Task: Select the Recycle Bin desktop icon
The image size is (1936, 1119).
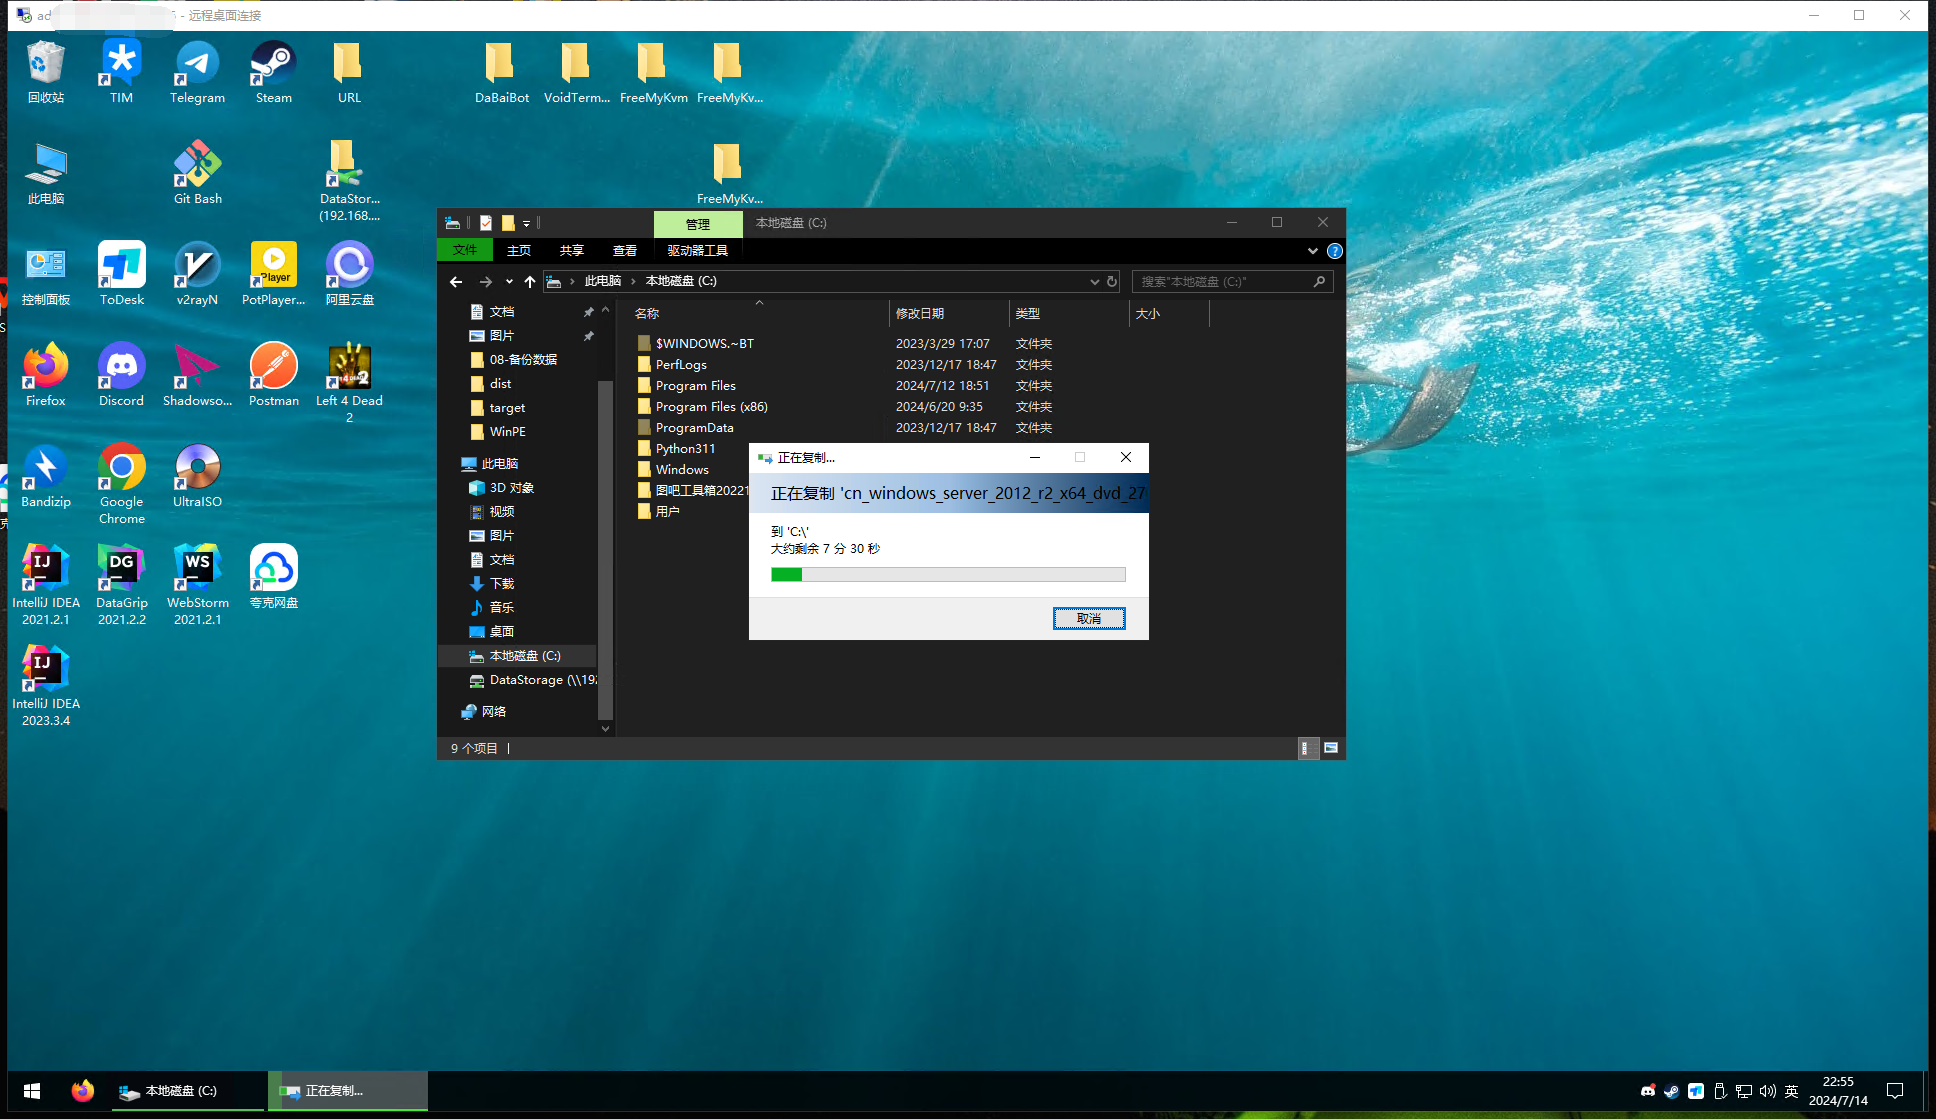Action: pos(45,72)
